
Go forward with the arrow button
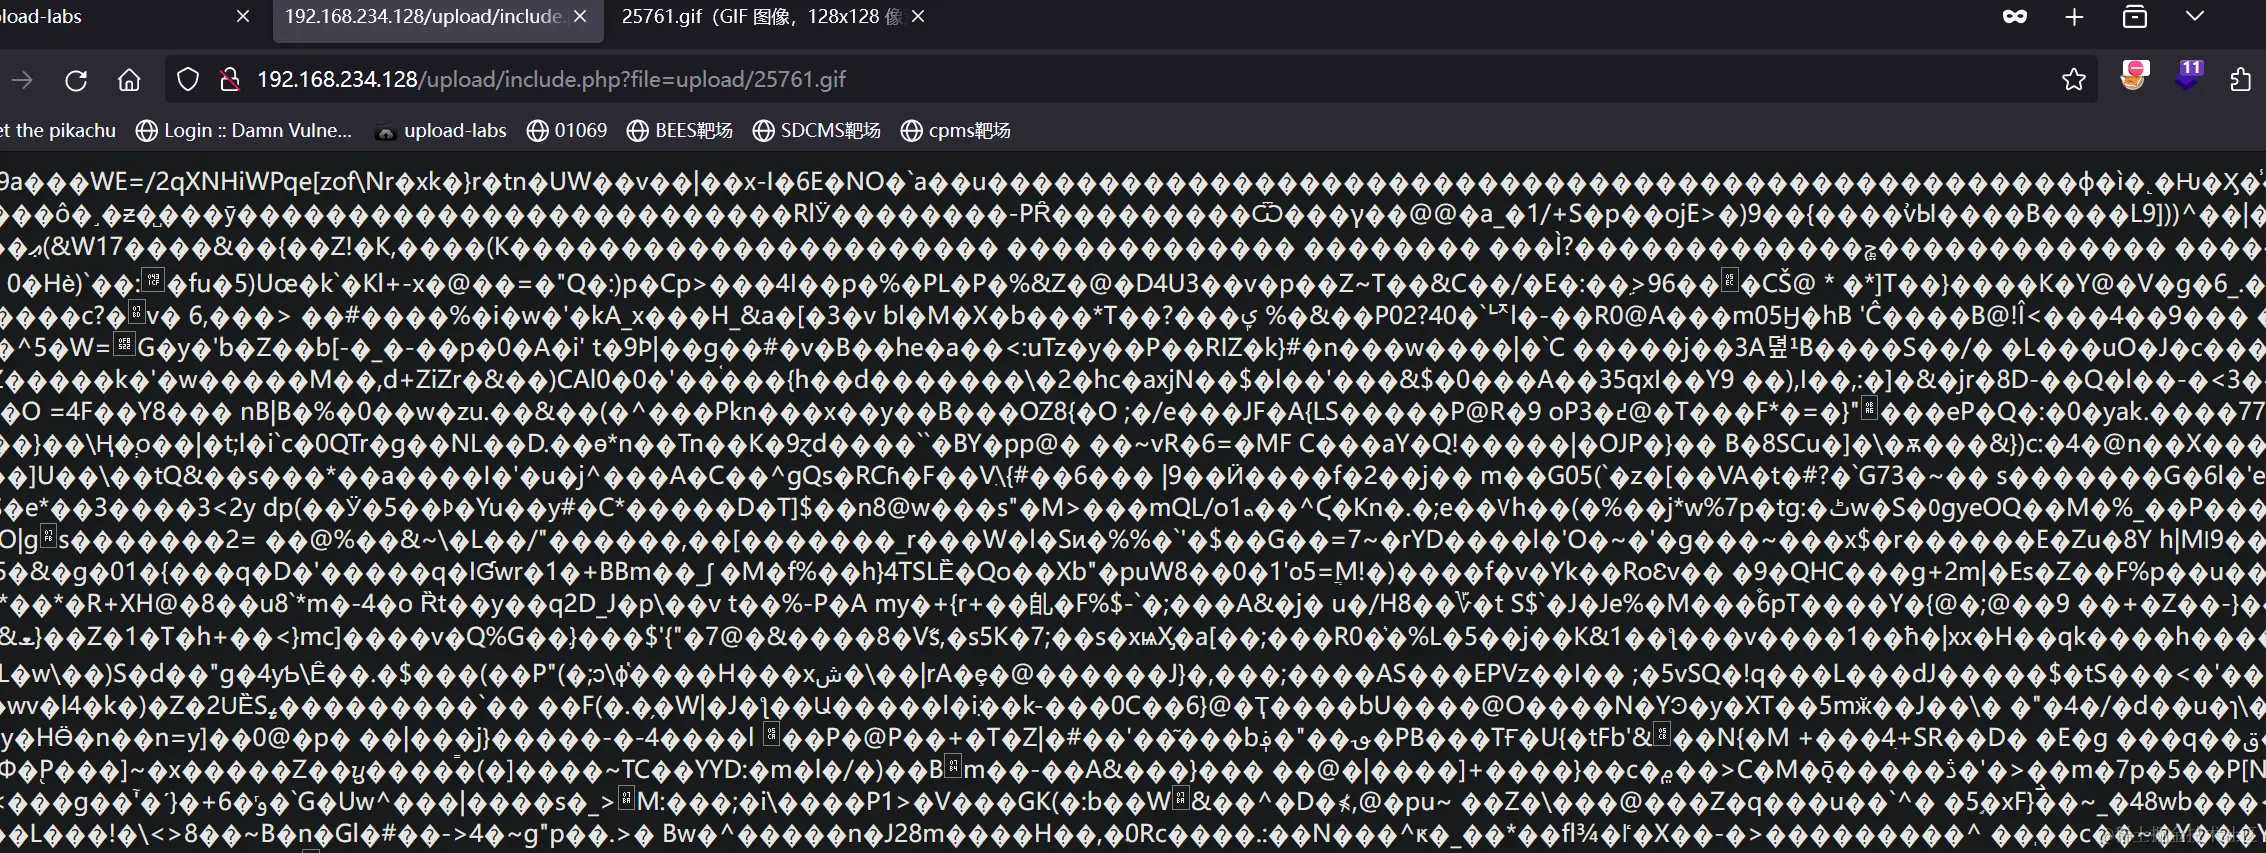22,80
